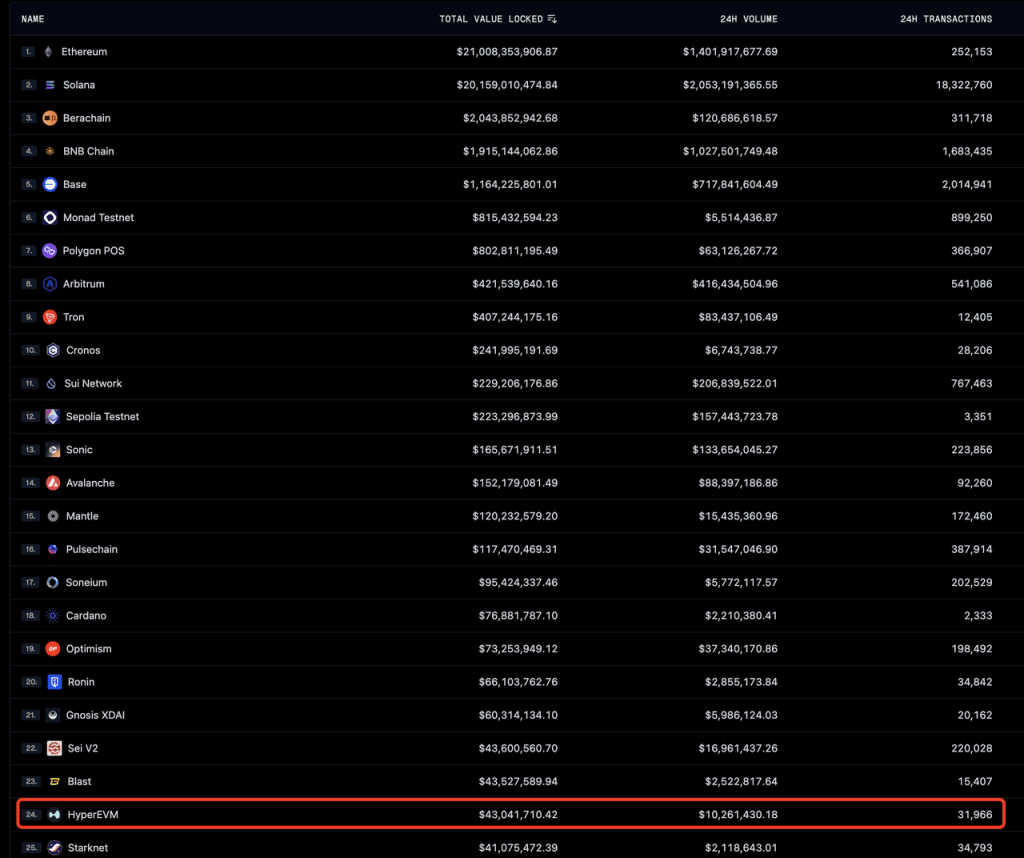The image size is (1024, 858).
Task: Click the Blast logo icon
Action: click(x=55, y=782)
